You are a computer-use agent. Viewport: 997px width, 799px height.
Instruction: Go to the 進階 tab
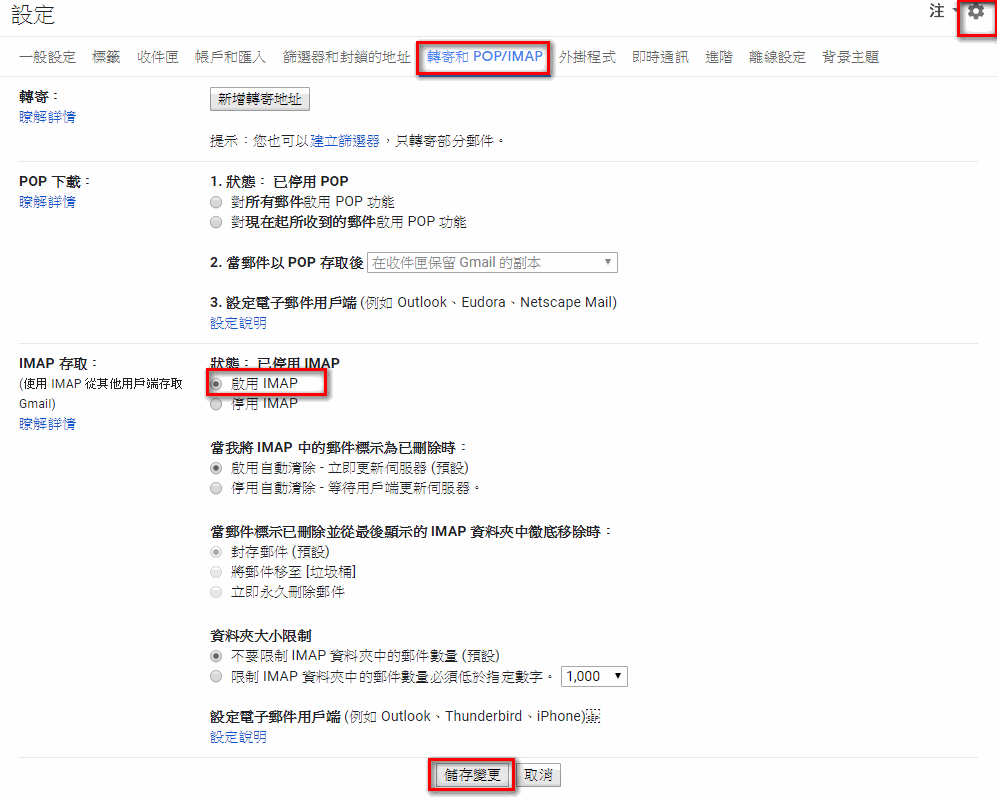coord(719,57)
